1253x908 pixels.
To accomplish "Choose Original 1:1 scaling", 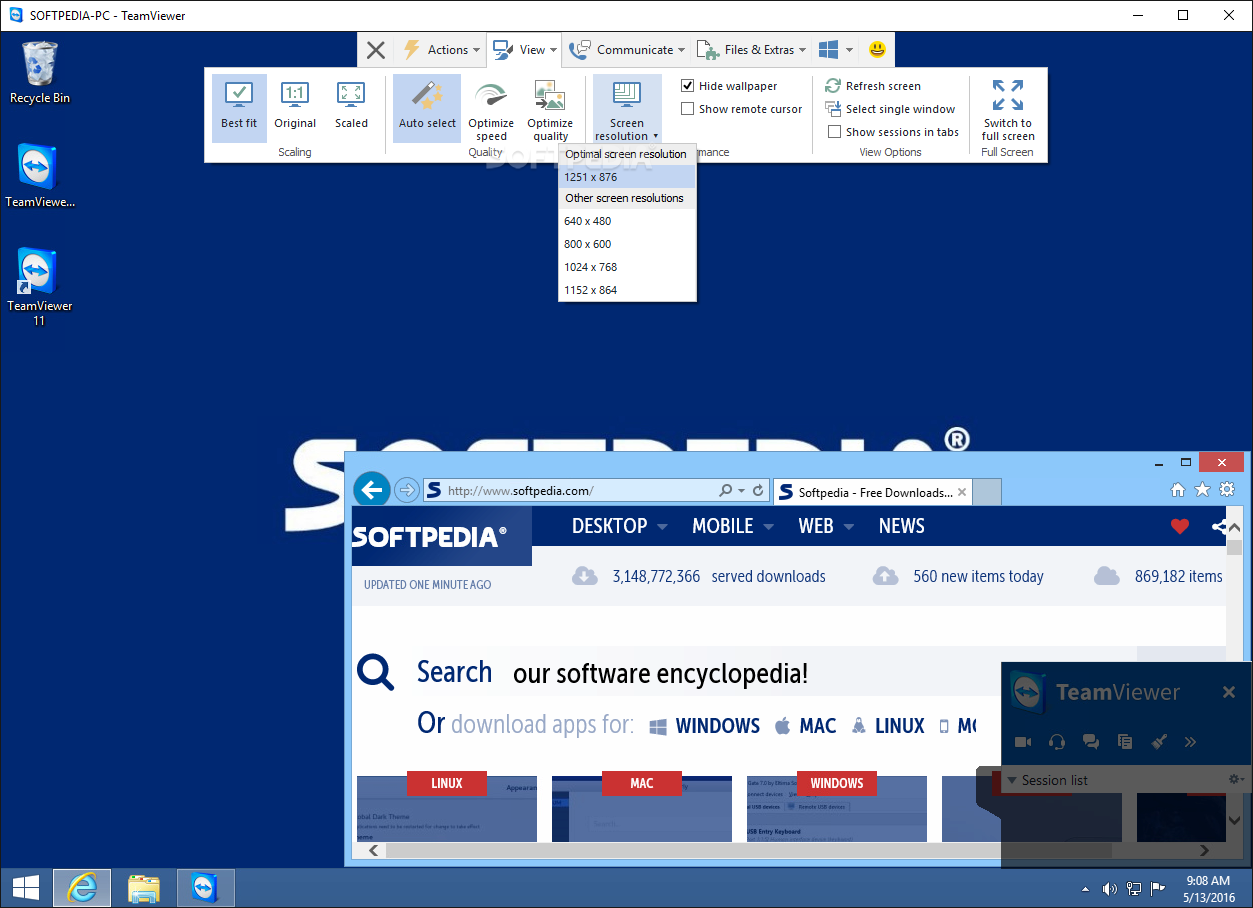I will pyautogui.click(x=295, y=107).
